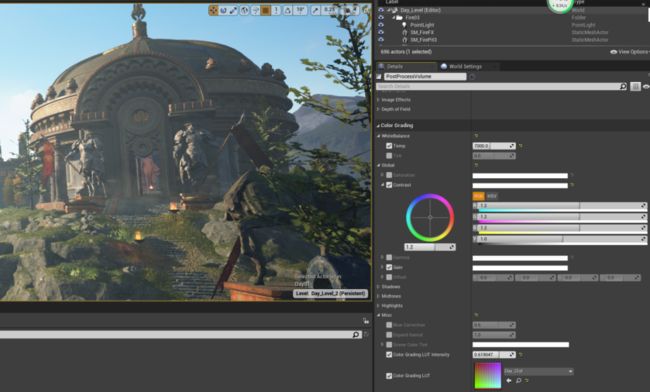
Task: Disable the Contrast checkbox
Action: (x=389, y=185)
